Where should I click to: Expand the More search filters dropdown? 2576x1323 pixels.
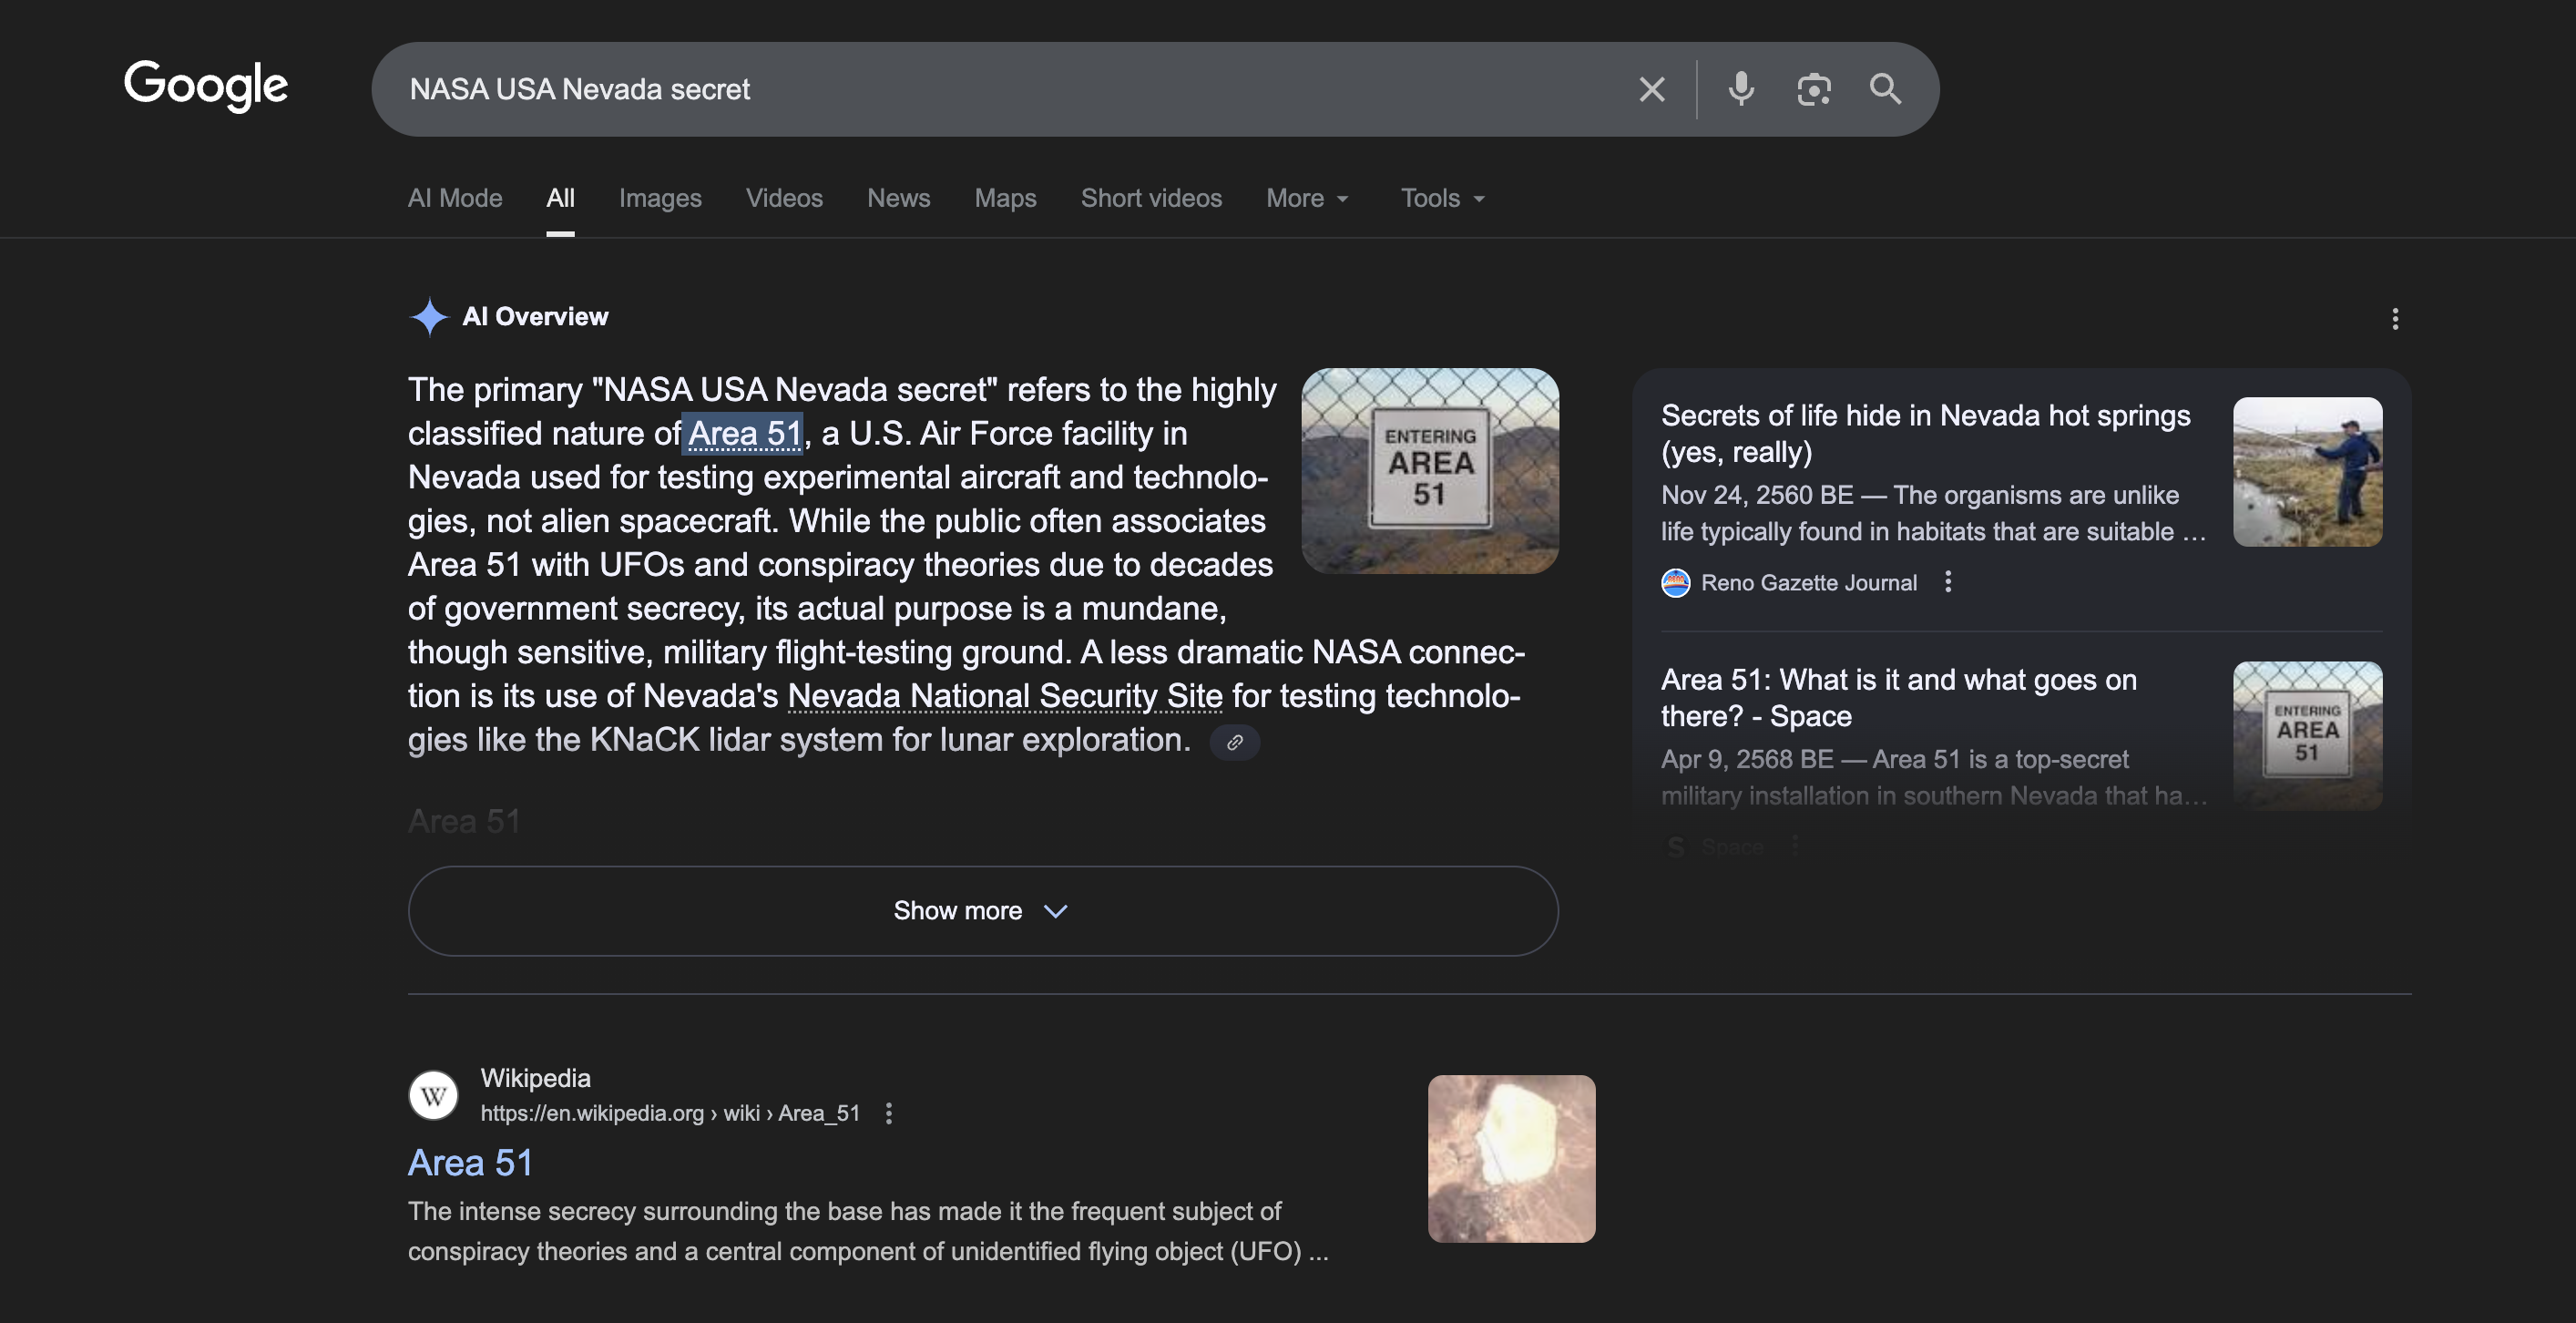(x=1306, y=198)
